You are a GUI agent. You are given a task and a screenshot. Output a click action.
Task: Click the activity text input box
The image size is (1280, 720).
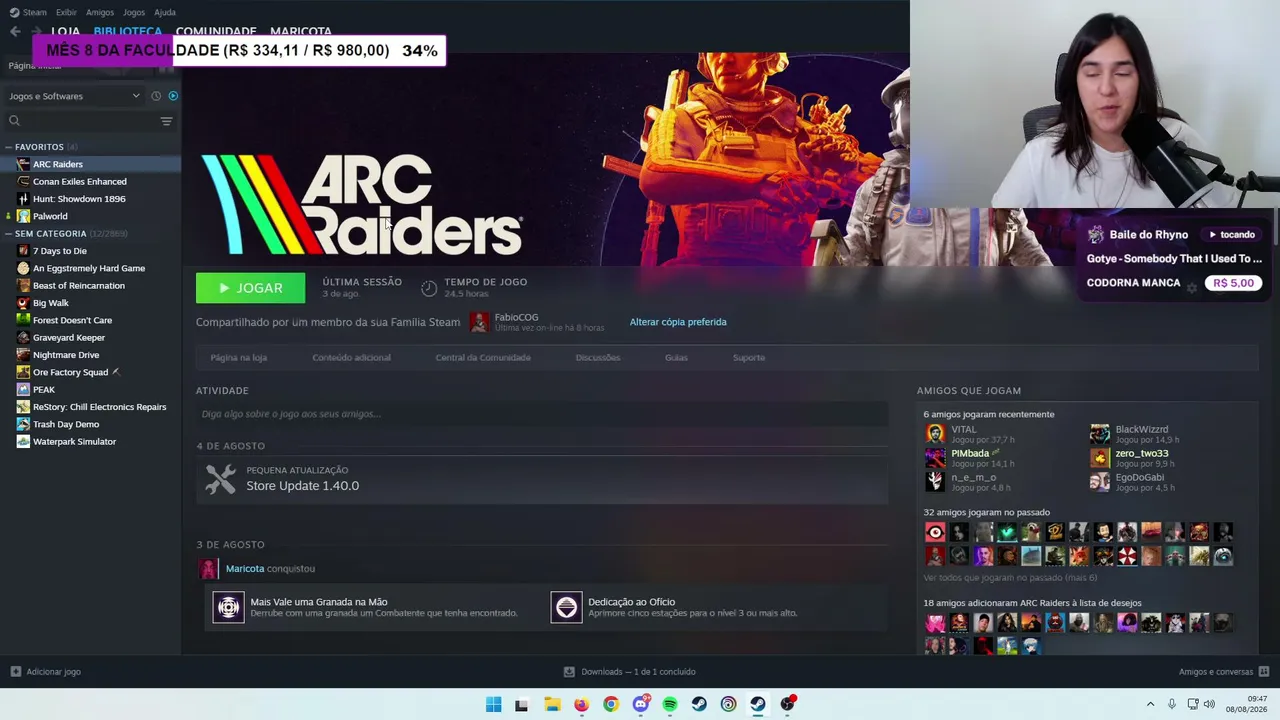click(542, 414)
